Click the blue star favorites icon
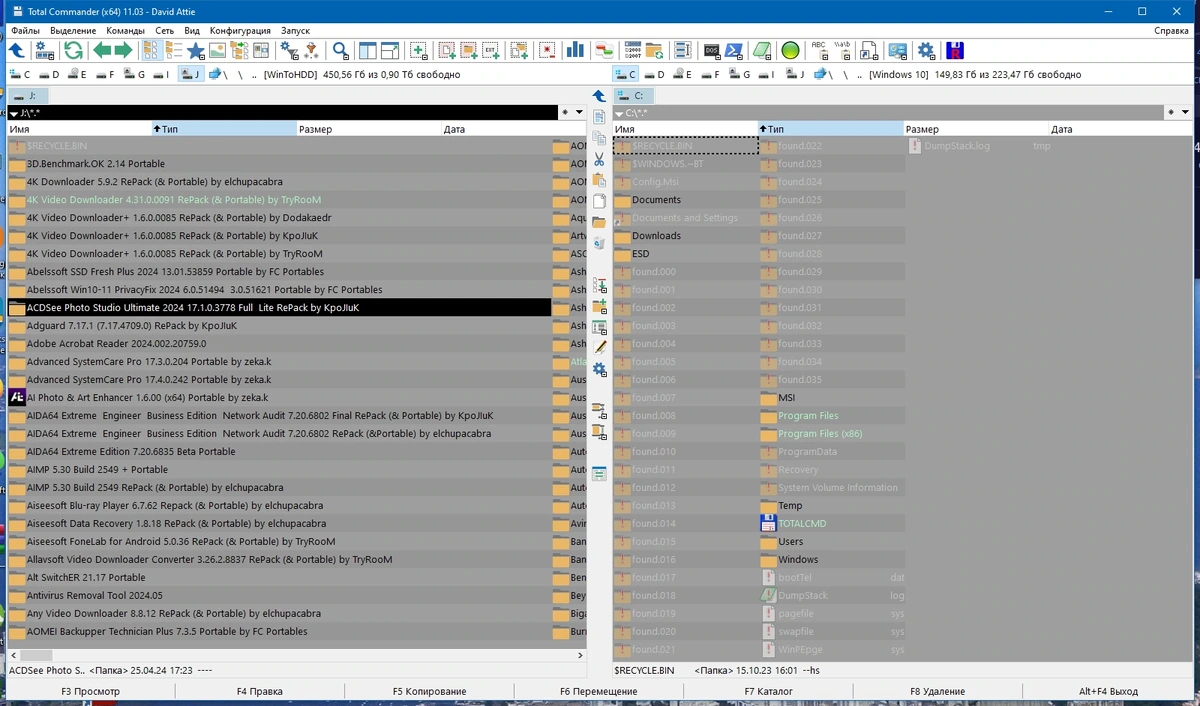1200x706 pixels. click(x=196, y=50)
